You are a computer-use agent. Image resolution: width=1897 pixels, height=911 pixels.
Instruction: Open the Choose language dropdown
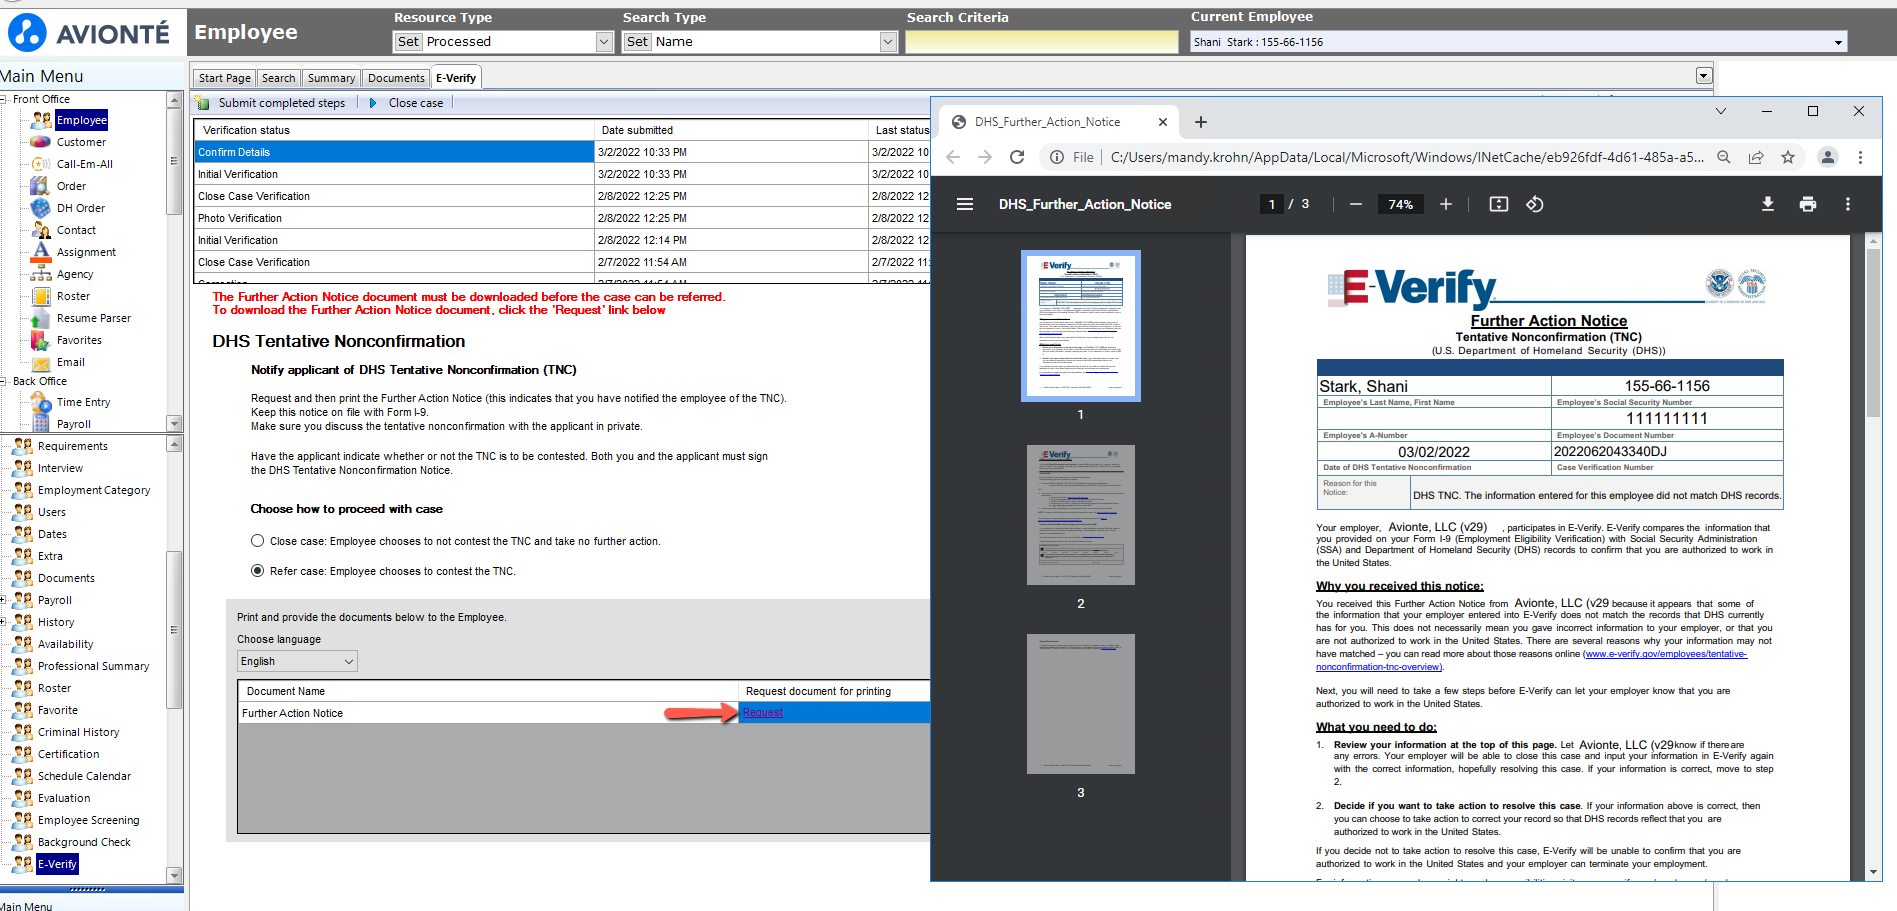point(297,661)
